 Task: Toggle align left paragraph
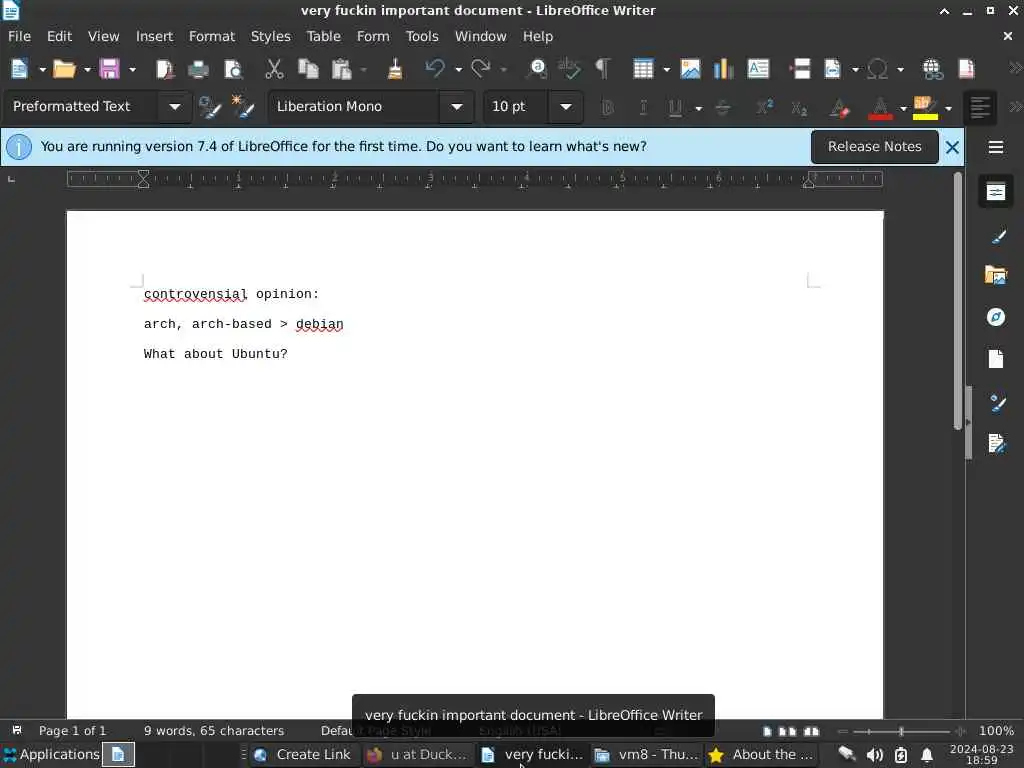point(980,107)
